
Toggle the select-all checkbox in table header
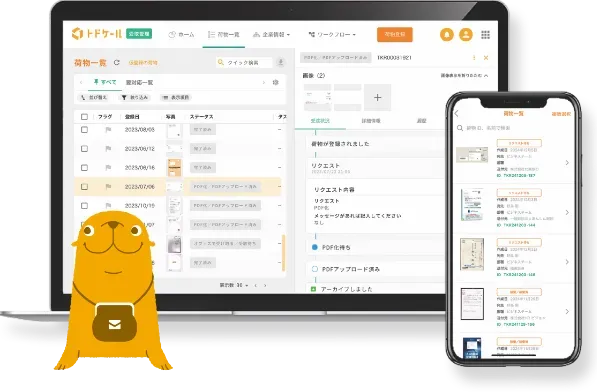point(85,117)
